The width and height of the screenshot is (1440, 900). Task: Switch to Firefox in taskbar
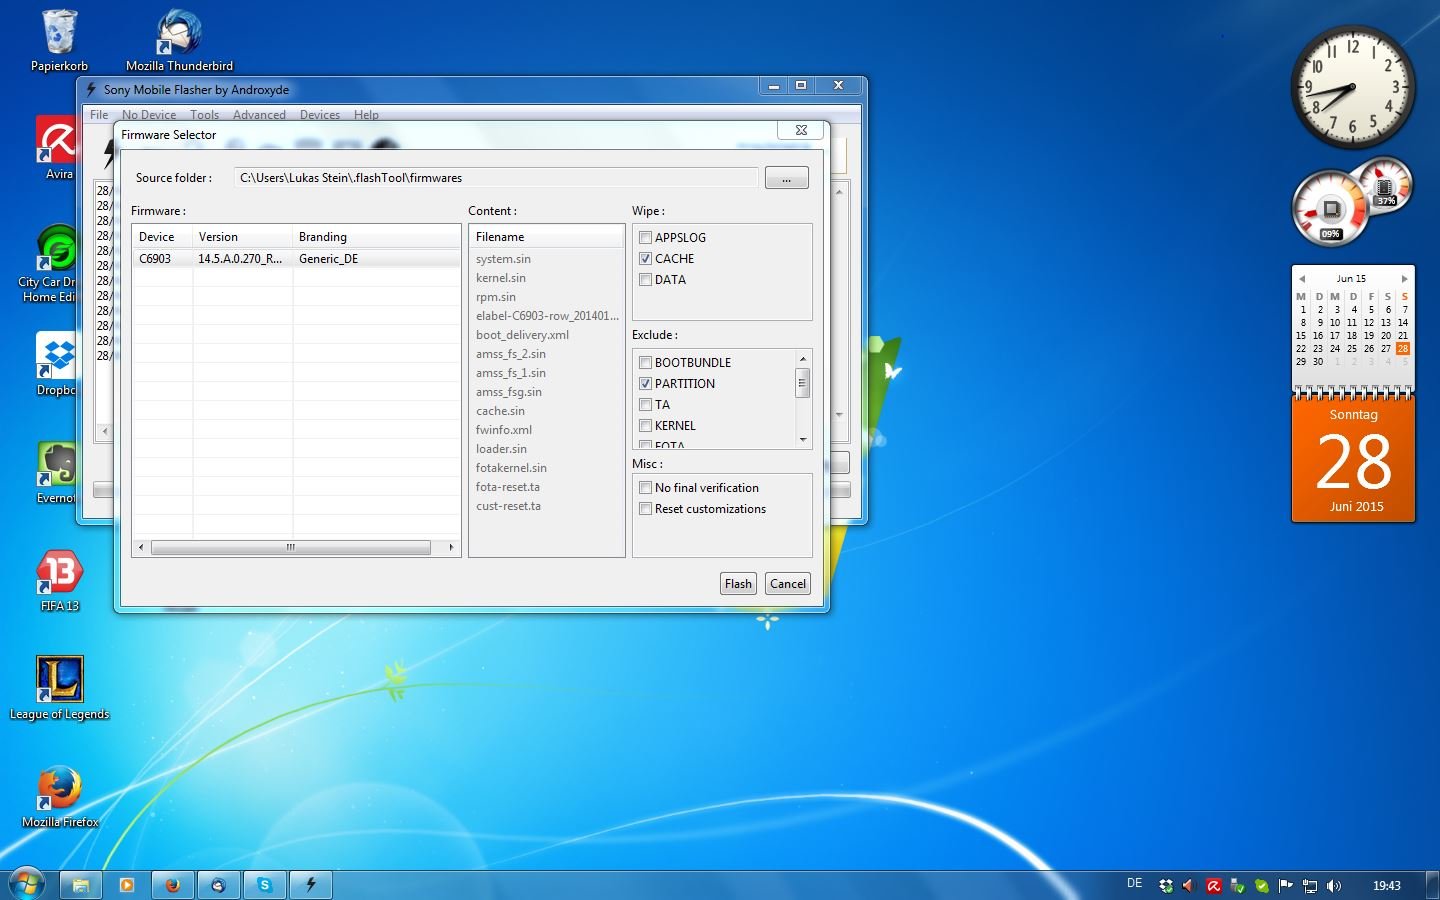173,885
